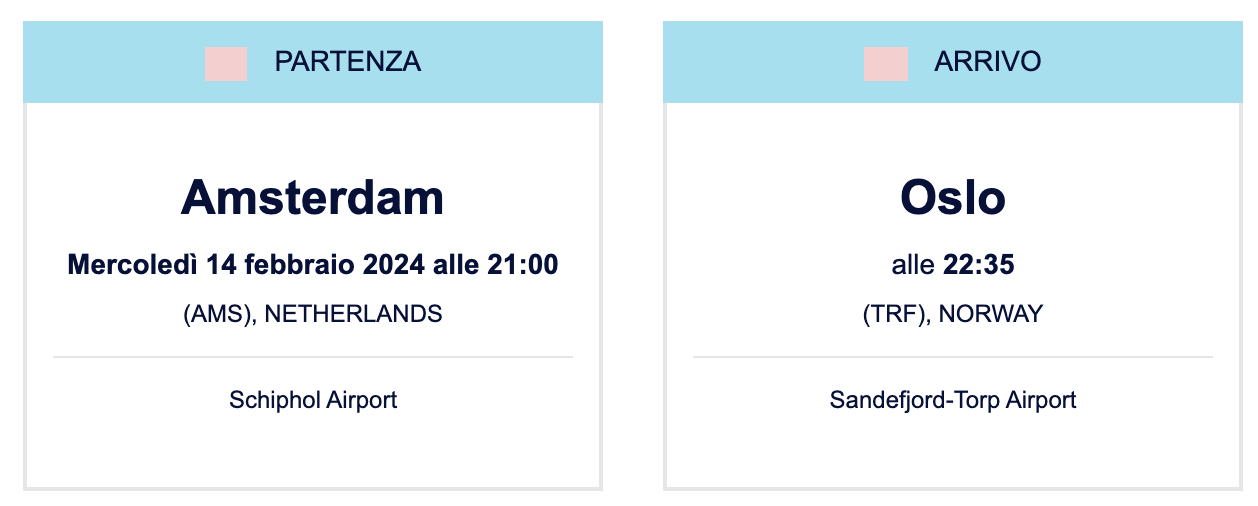
Task: Select the ARRIVO header label
Action: (988, 62)
